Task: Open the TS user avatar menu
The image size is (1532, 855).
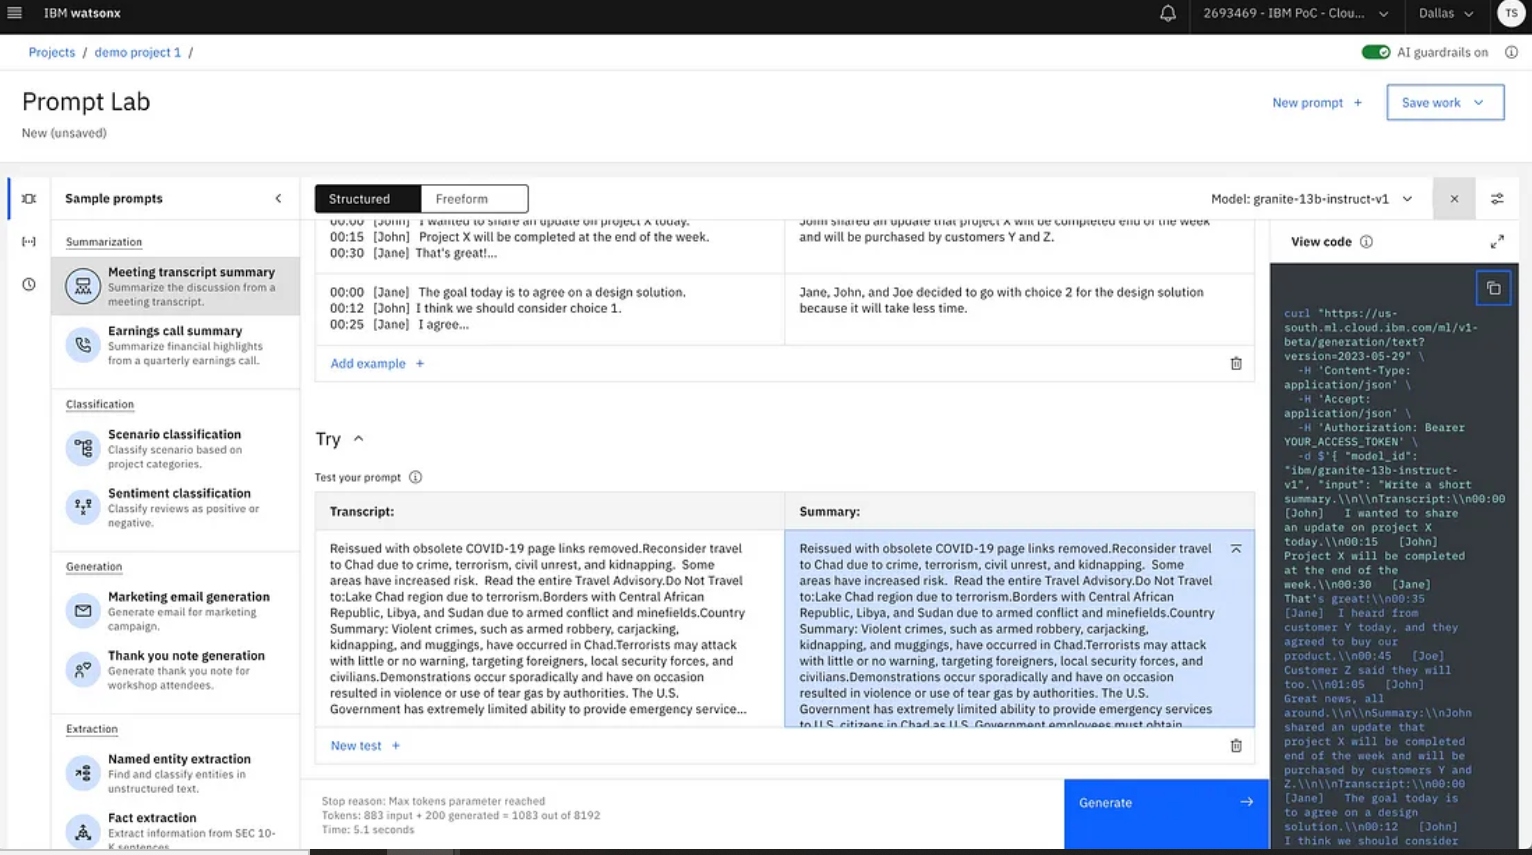Action: coord(1511,13)
